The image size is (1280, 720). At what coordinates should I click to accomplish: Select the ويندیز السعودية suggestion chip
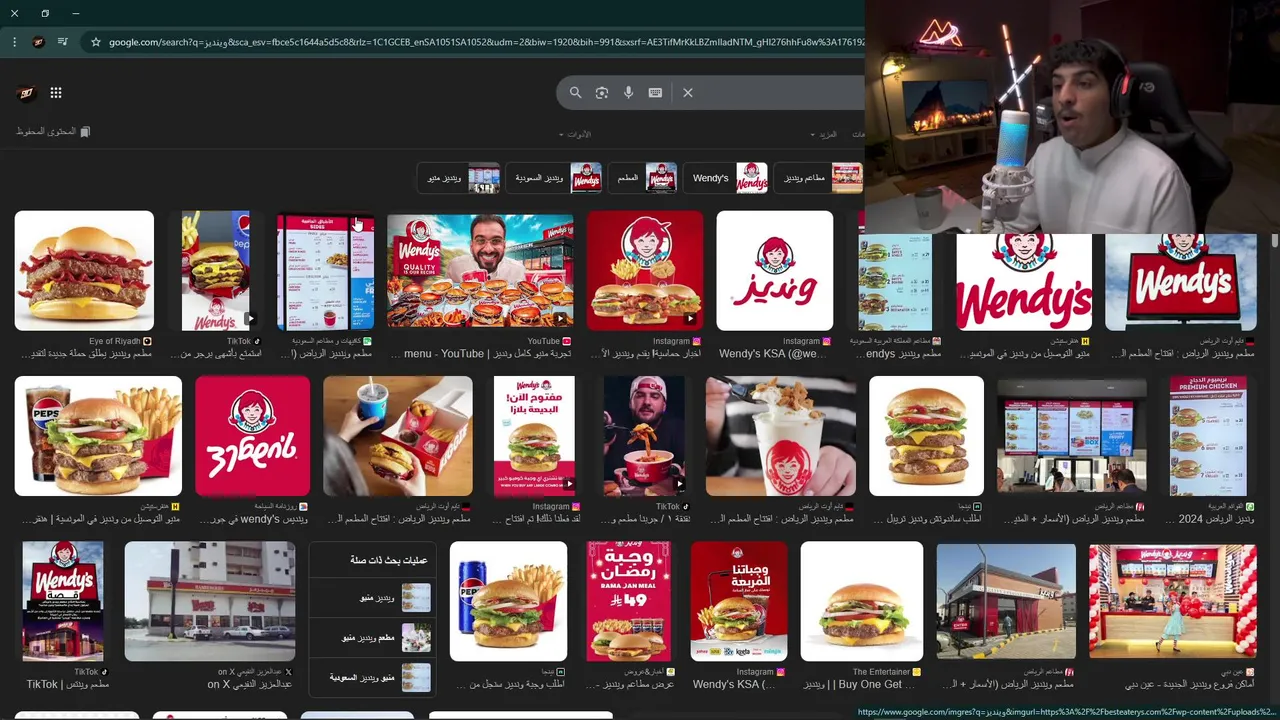tap(554, 178)
